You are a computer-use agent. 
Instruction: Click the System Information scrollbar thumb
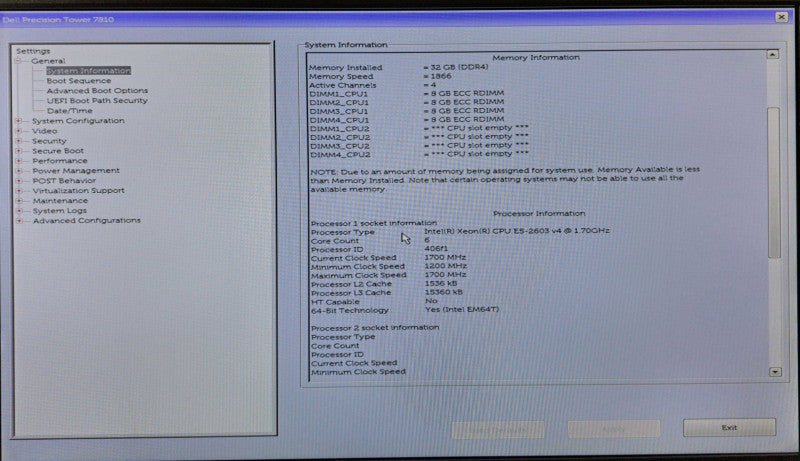773,183
